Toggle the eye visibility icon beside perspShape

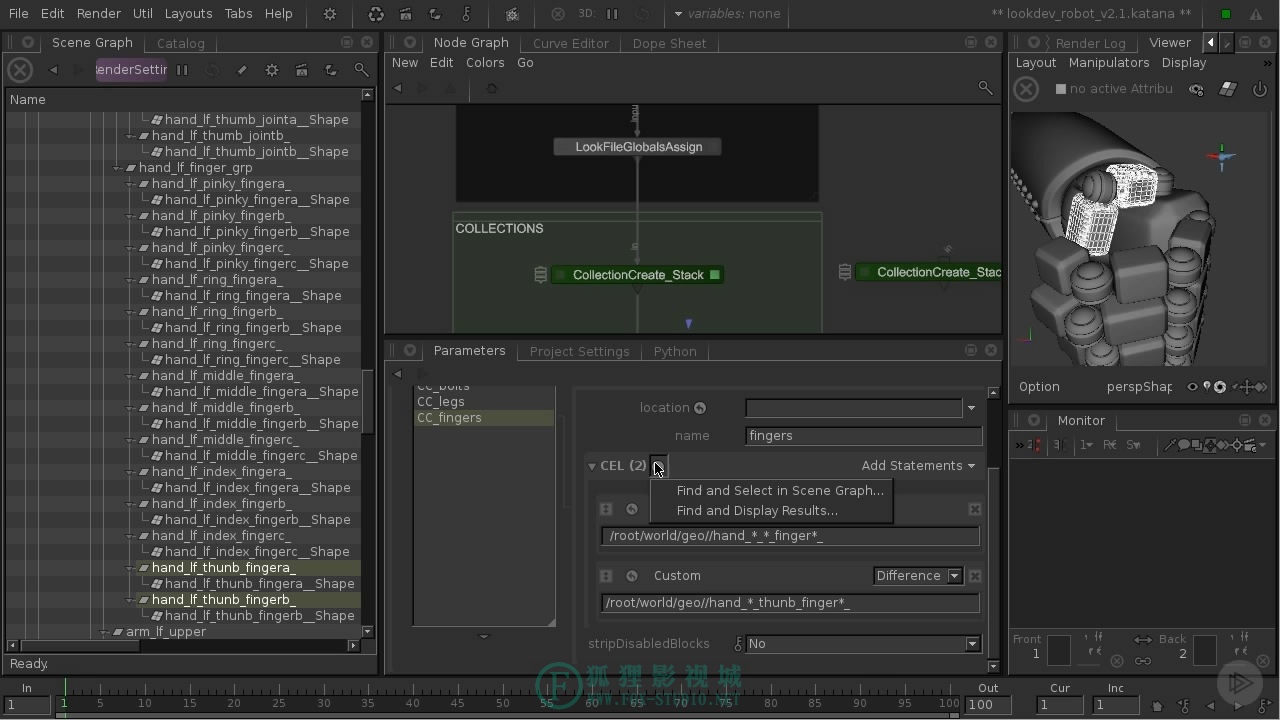pyautogui.click(x=1192, y=387)
